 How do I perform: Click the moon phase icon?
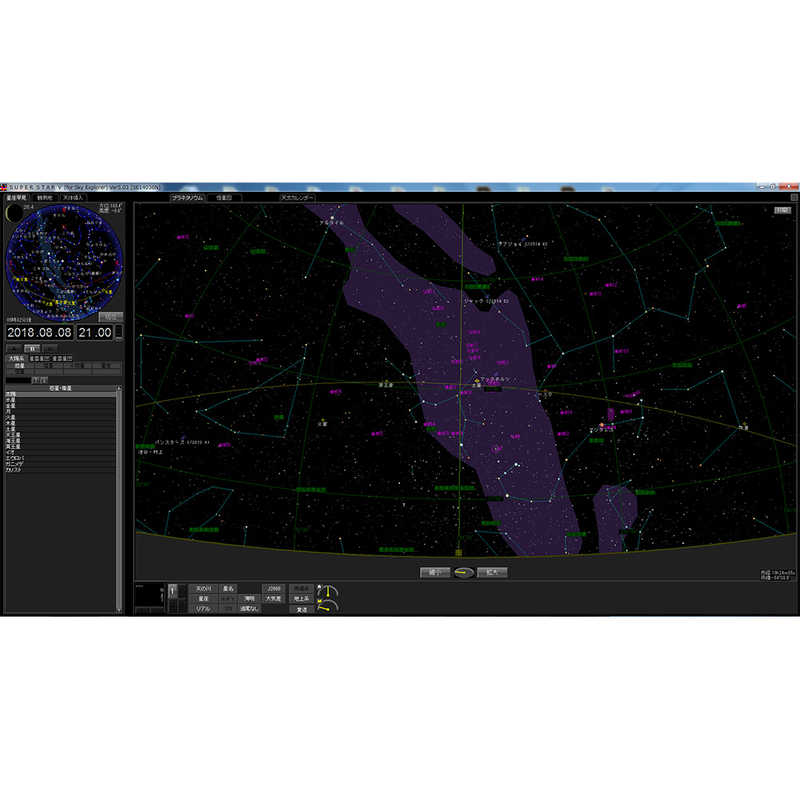[14, 213]
